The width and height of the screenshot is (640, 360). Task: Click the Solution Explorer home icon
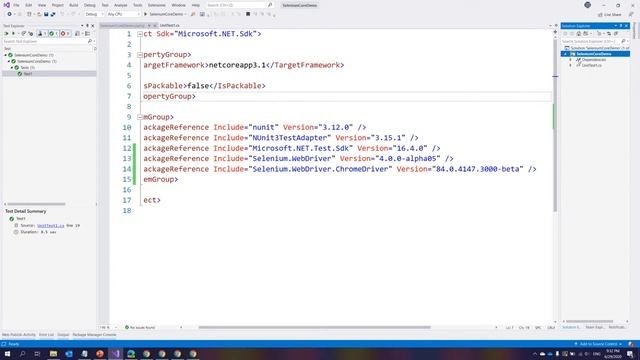point(578,33)
